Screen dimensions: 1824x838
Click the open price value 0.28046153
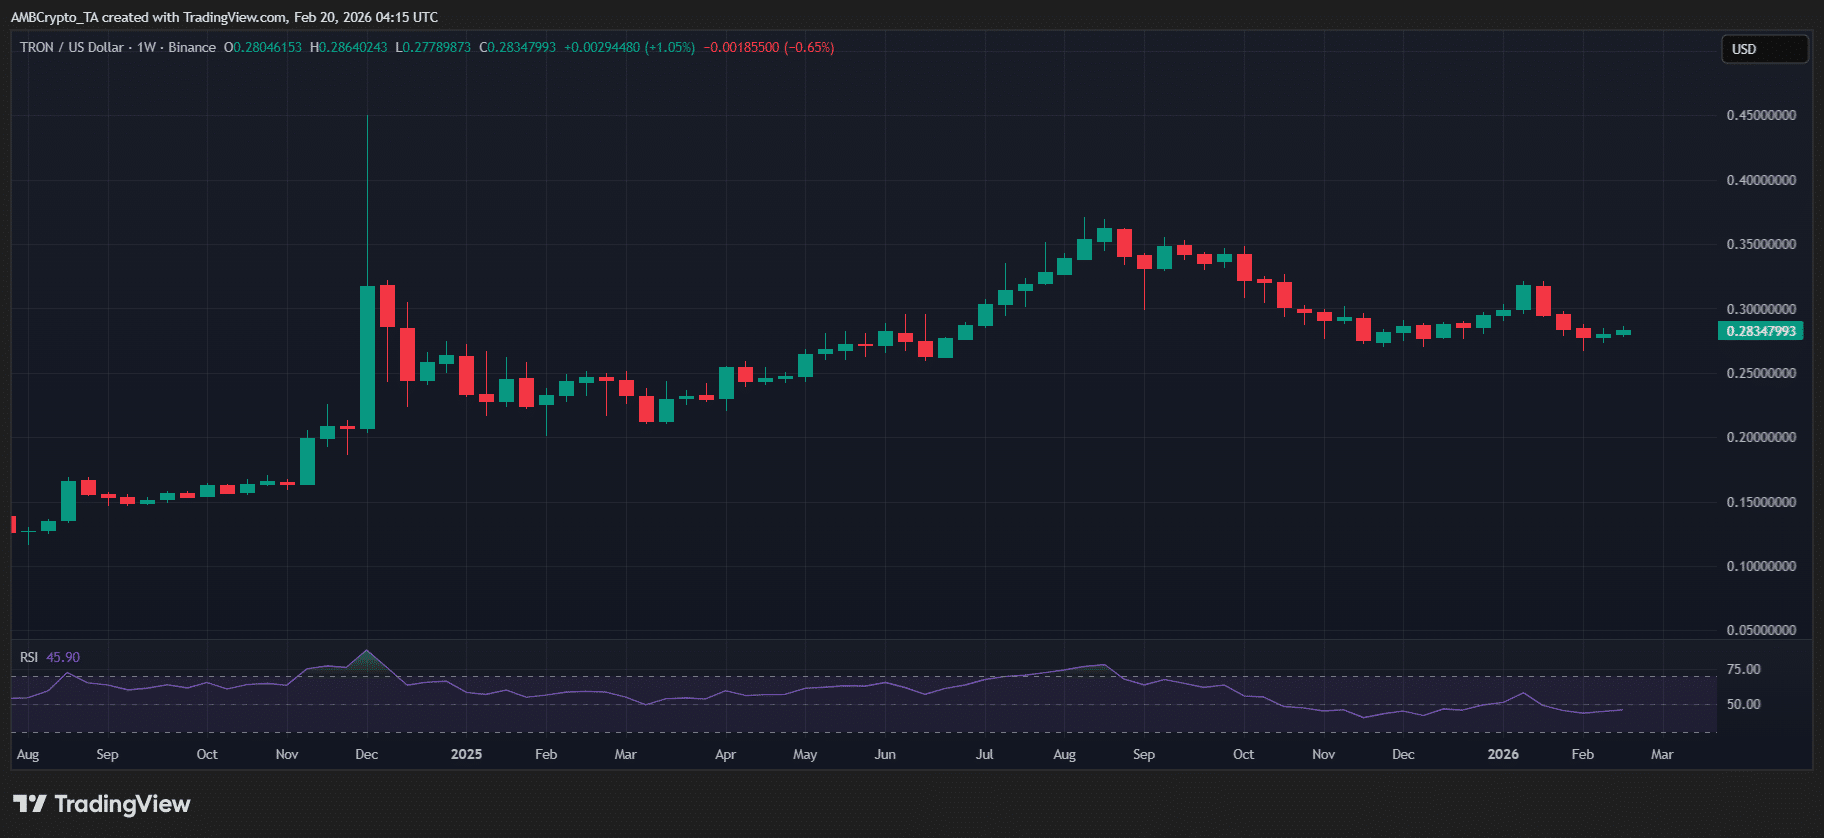click(x=267, y=47)
